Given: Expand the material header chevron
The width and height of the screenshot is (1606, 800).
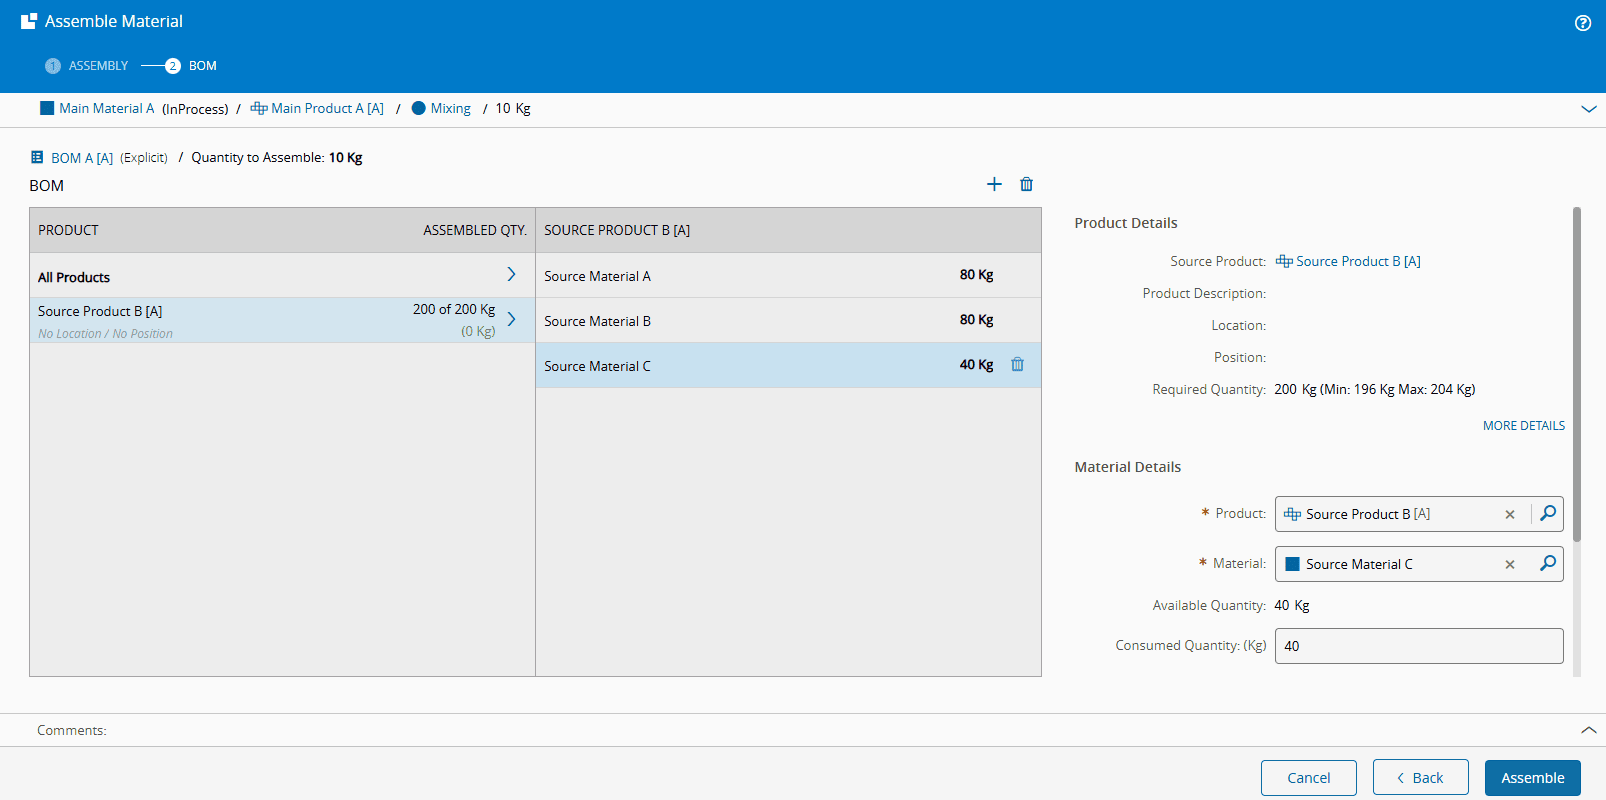Looking at the screenshot, I should pyautogui.click(x=1588, y=109).
